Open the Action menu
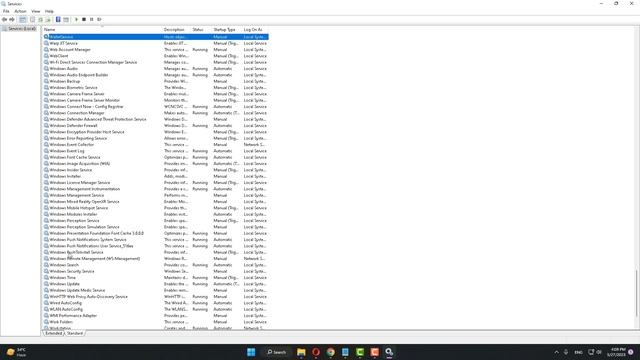Viewport: 640px width, 360px height. coord(20,11)
